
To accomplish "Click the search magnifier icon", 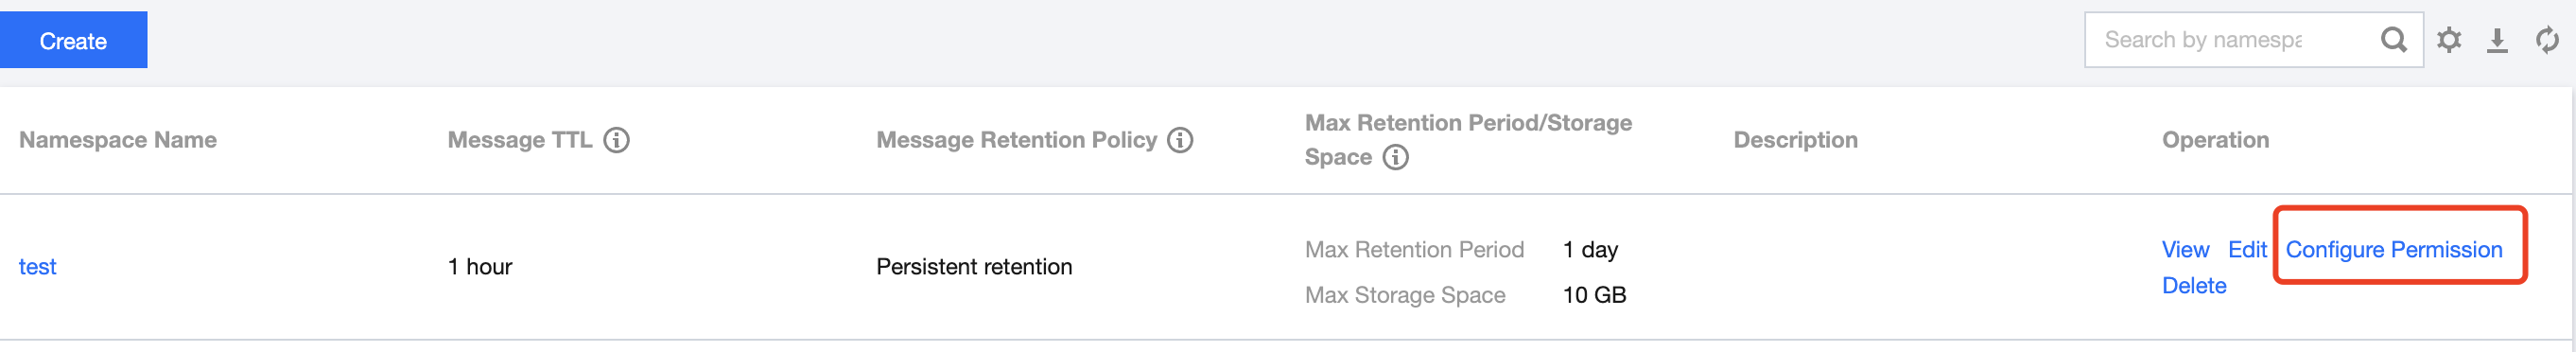I will point(2393,40).
